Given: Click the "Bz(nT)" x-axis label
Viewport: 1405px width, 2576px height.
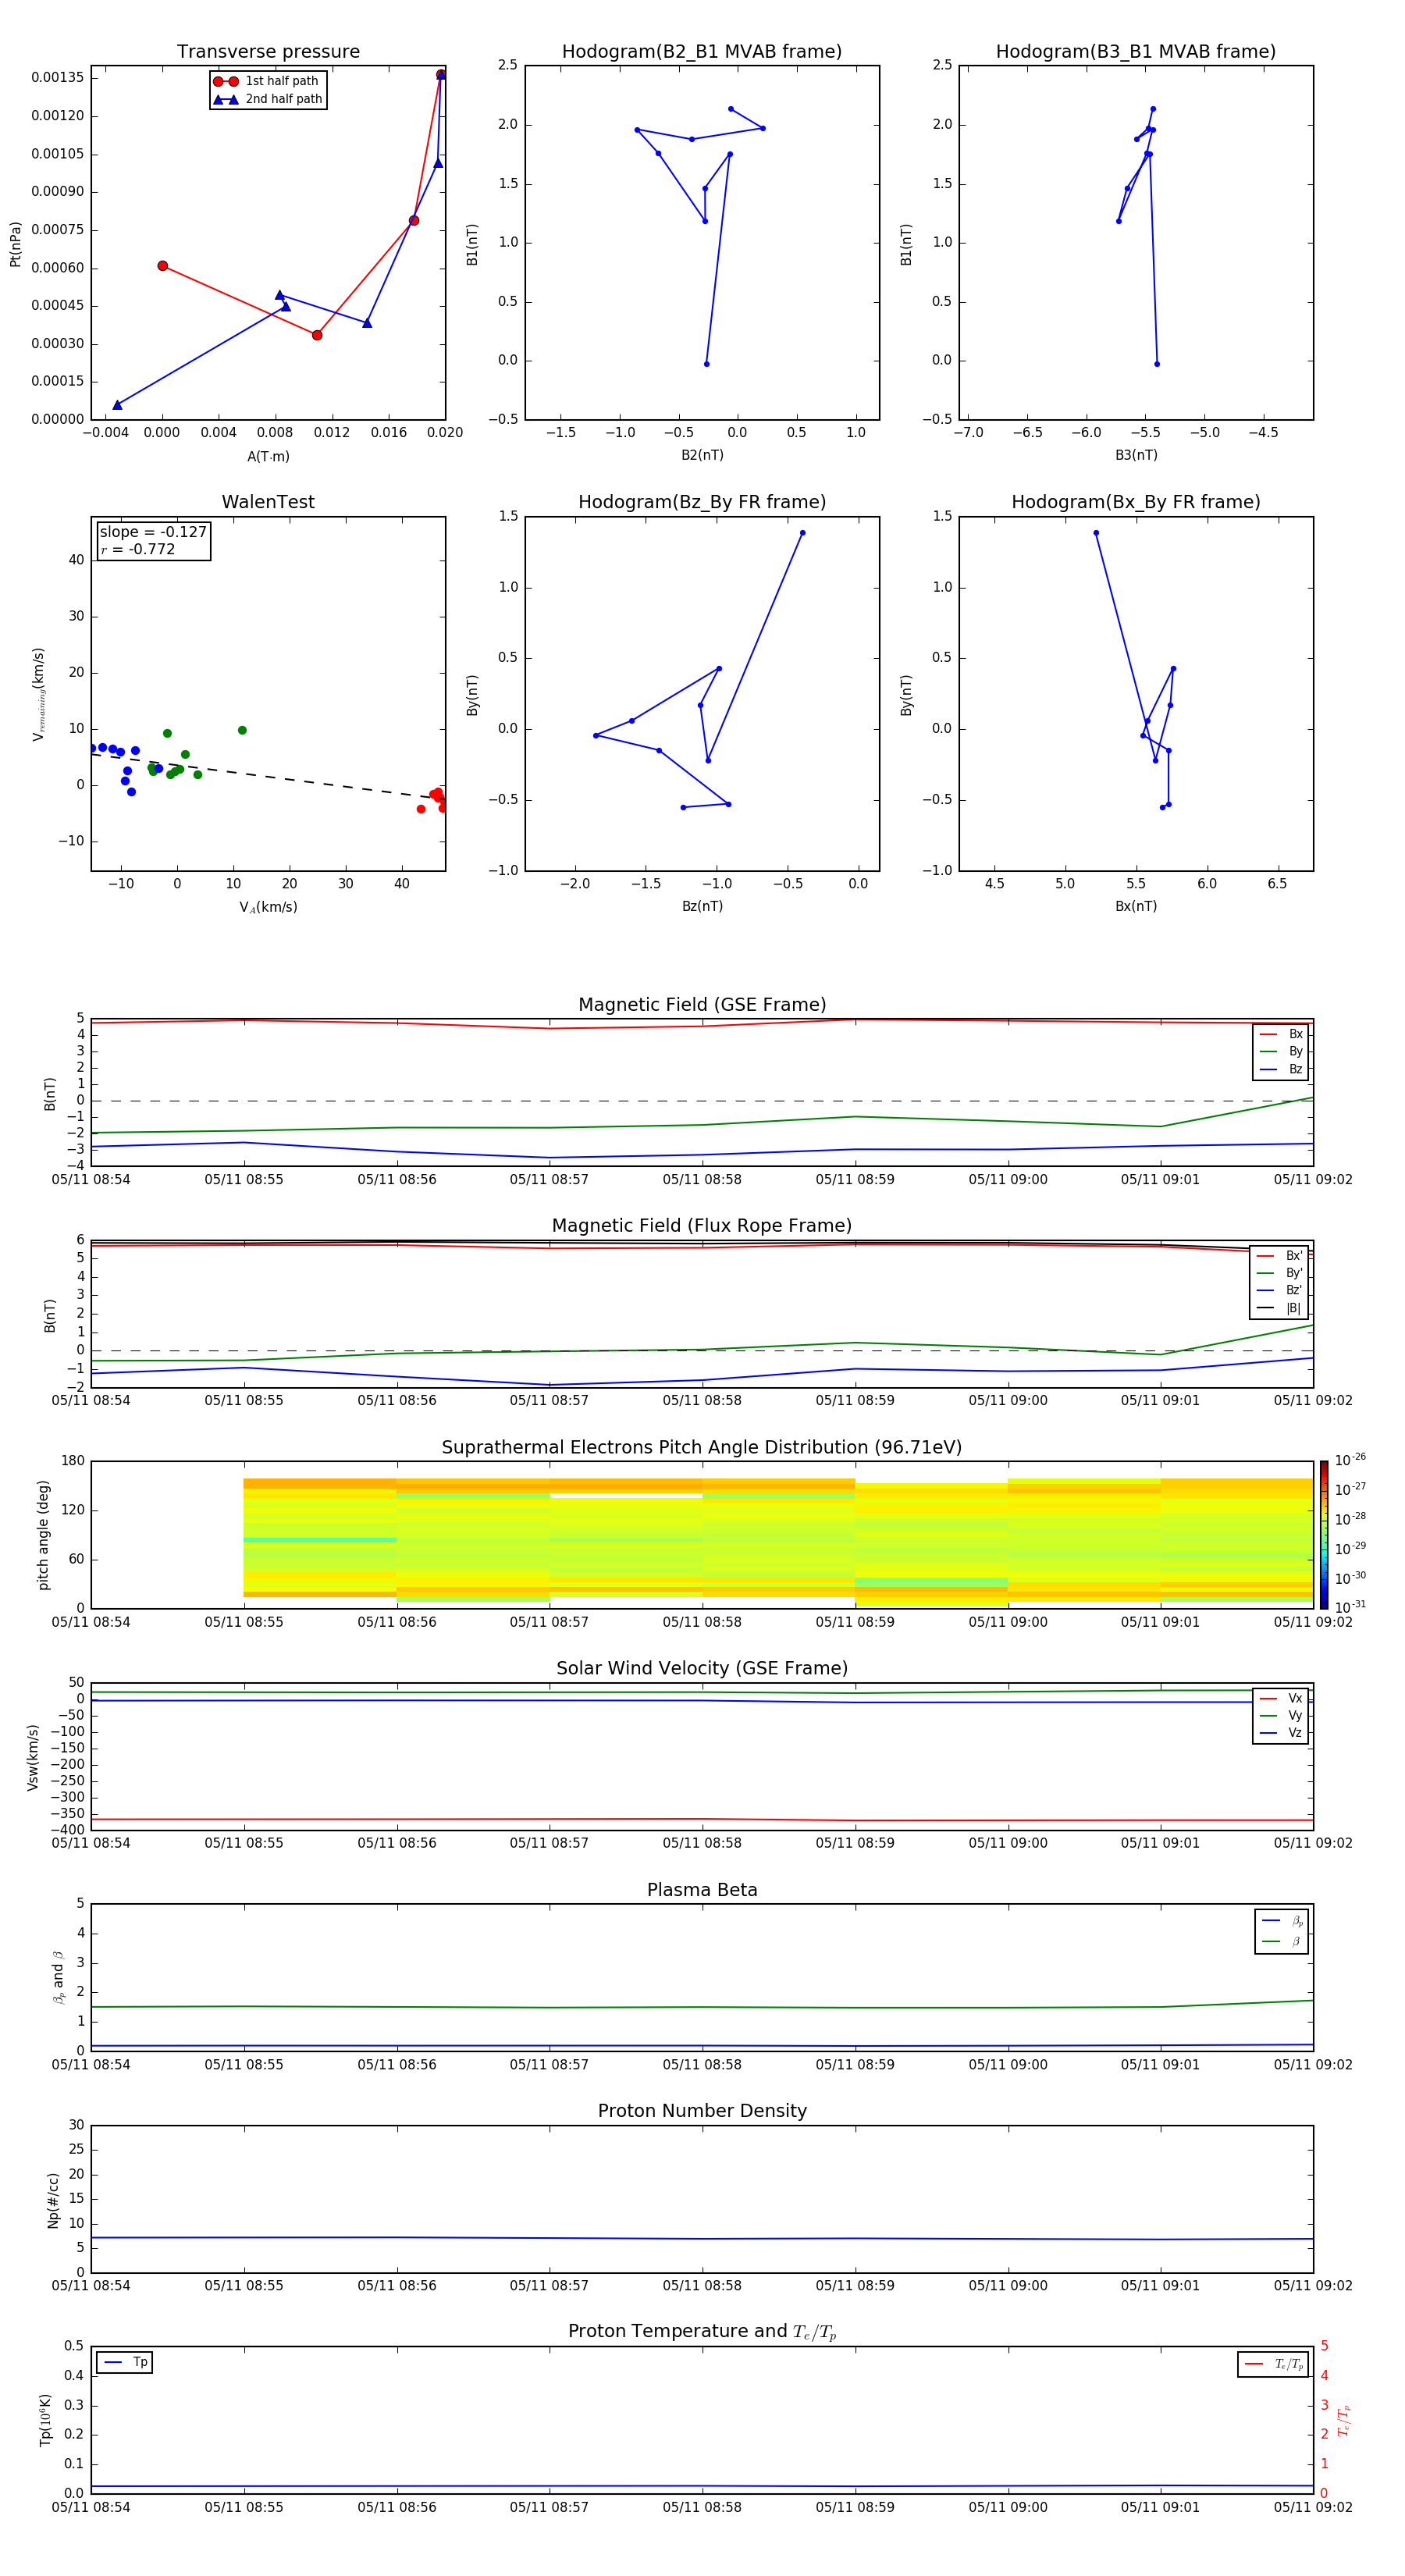Looking at the screenshot, I should click(702, 906).
